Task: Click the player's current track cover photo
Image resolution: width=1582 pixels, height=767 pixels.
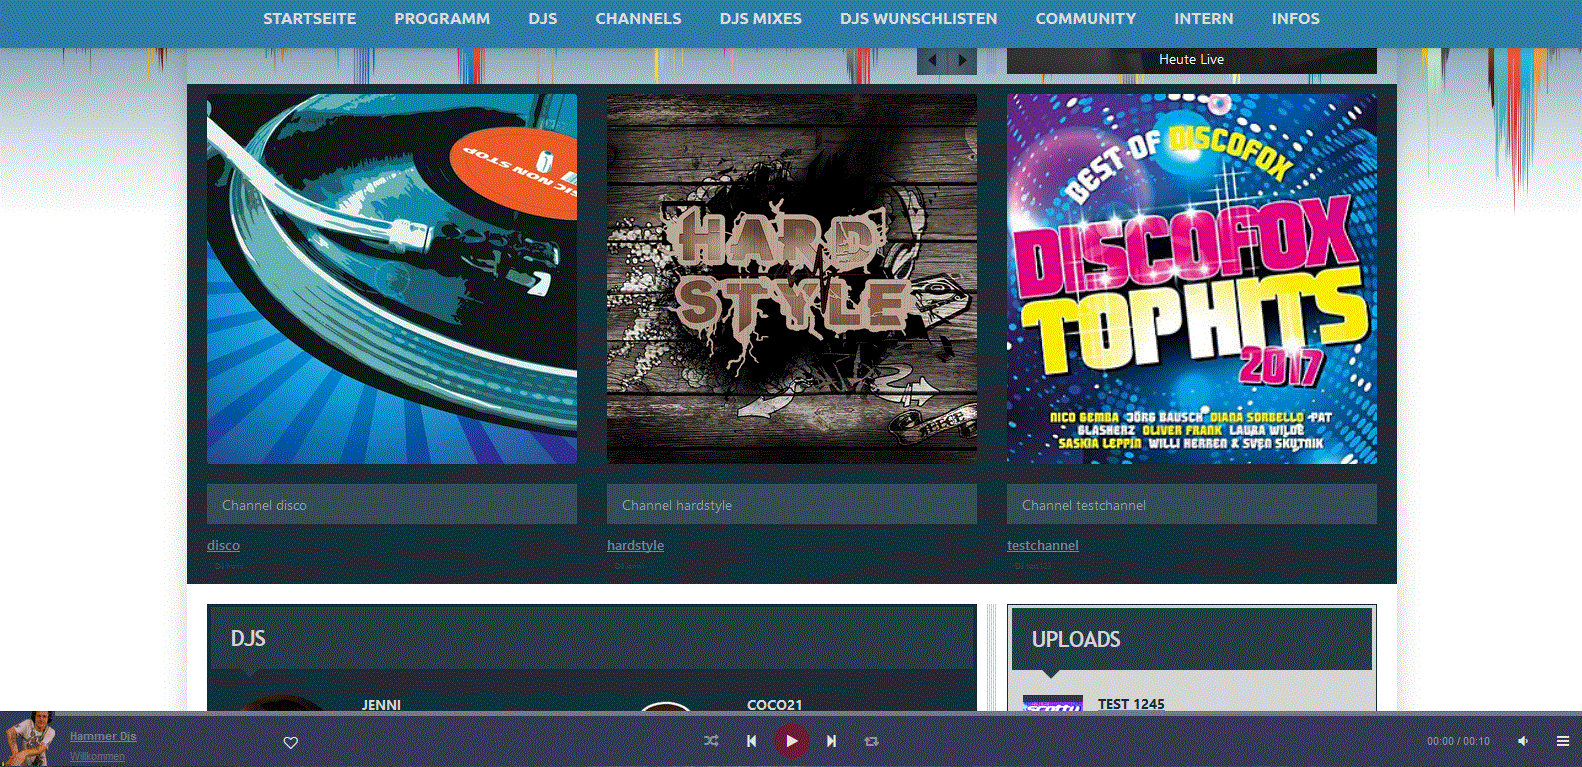Action: (29, 739)
